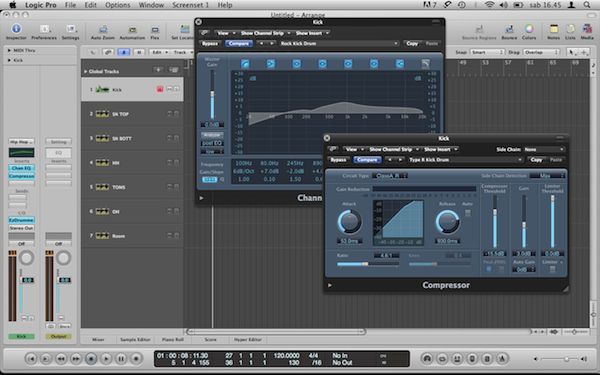Click the Wi-Fi icon in menu bar
The width and height of the screenshot is (600, 375).
pos(489,5)
